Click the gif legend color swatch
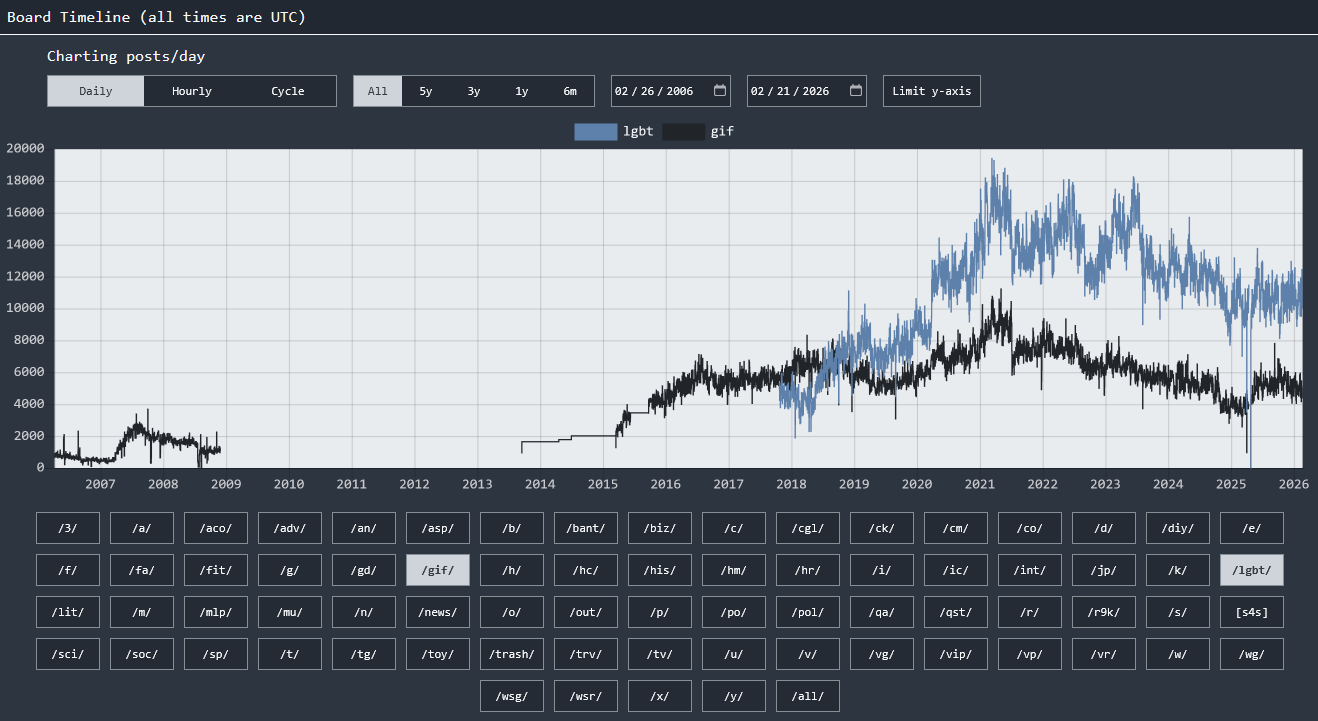Screen dimensions: 1318x721 point(684,131)
